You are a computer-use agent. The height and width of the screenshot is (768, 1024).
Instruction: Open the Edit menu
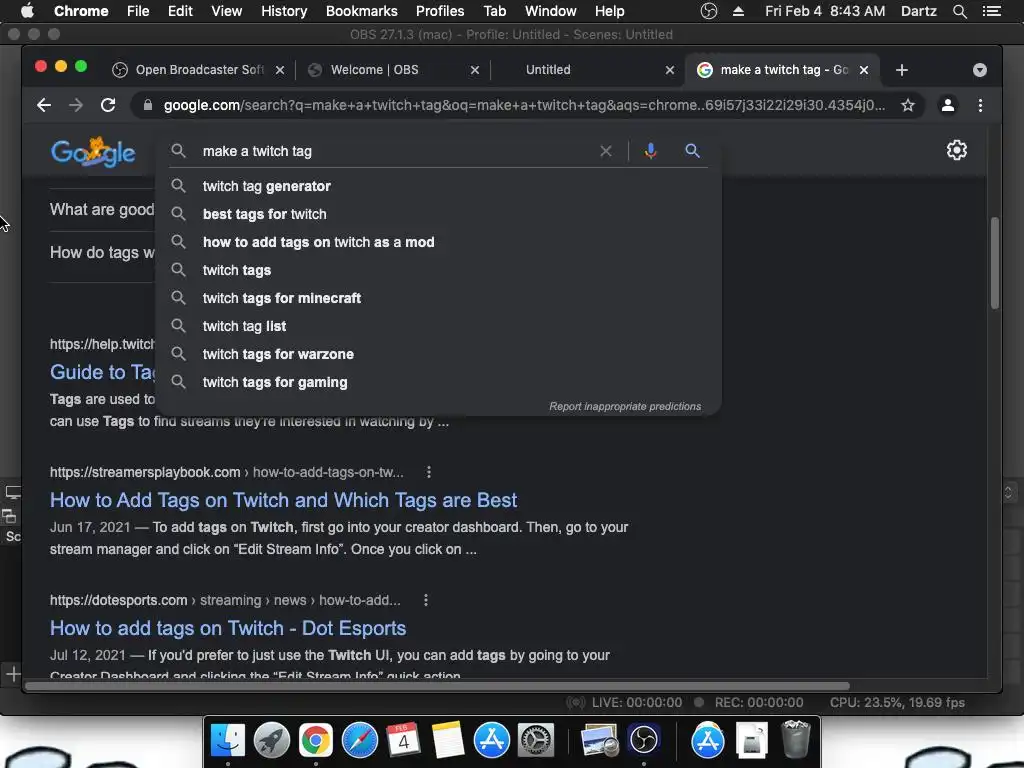point(180,11)
